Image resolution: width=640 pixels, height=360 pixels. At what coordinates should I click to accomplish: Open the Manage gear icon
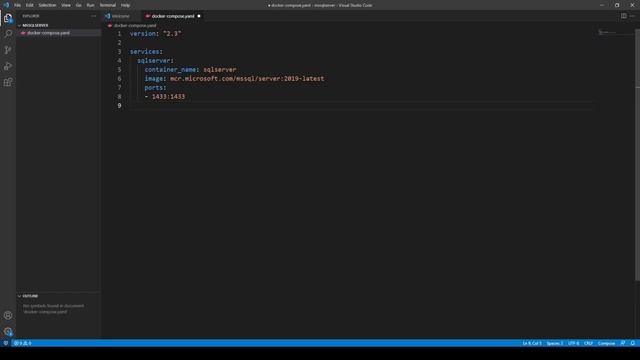pyautogui.click(x=8, y=331)
